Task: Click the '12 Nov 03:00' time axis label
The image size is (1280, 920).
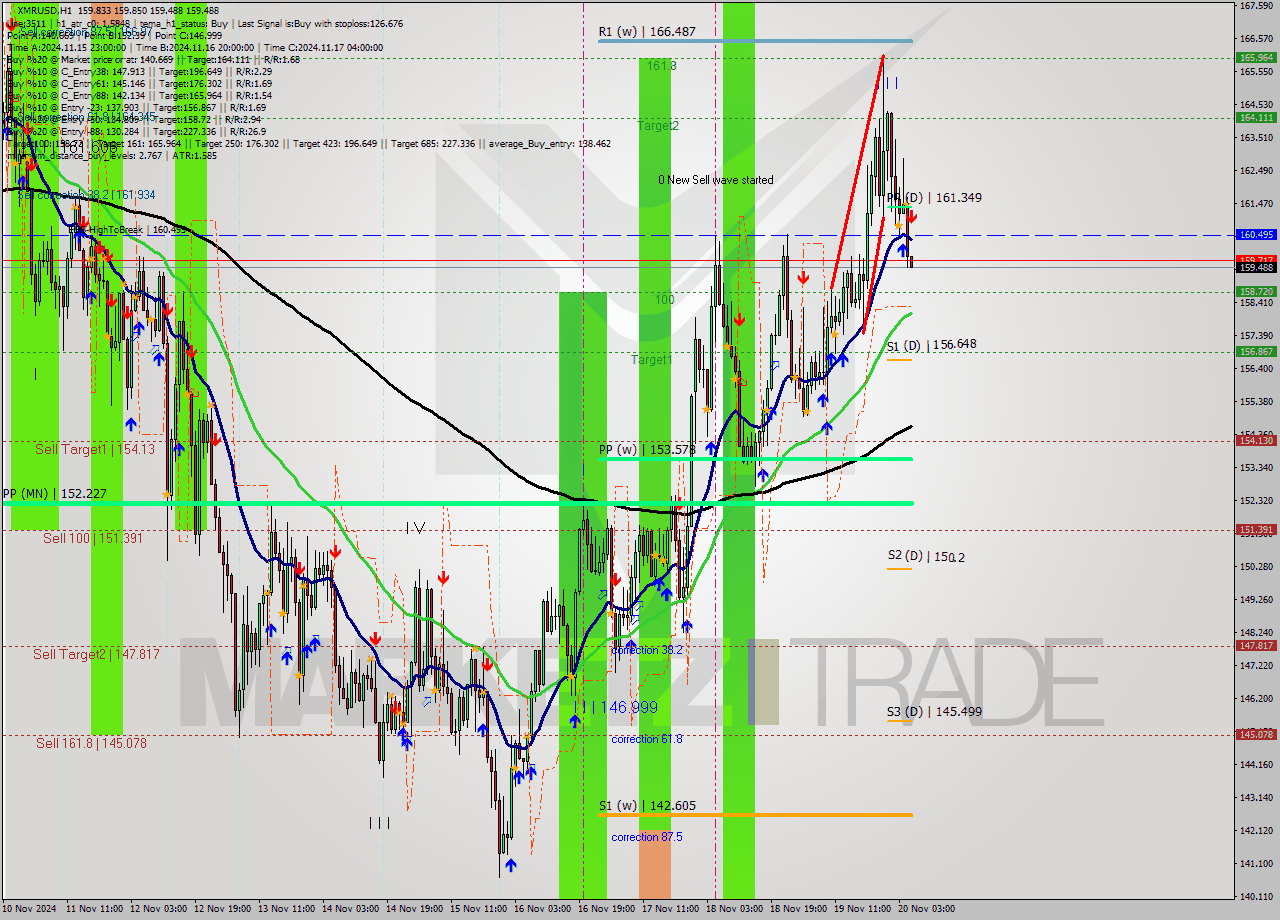Action: click(157, 909)
